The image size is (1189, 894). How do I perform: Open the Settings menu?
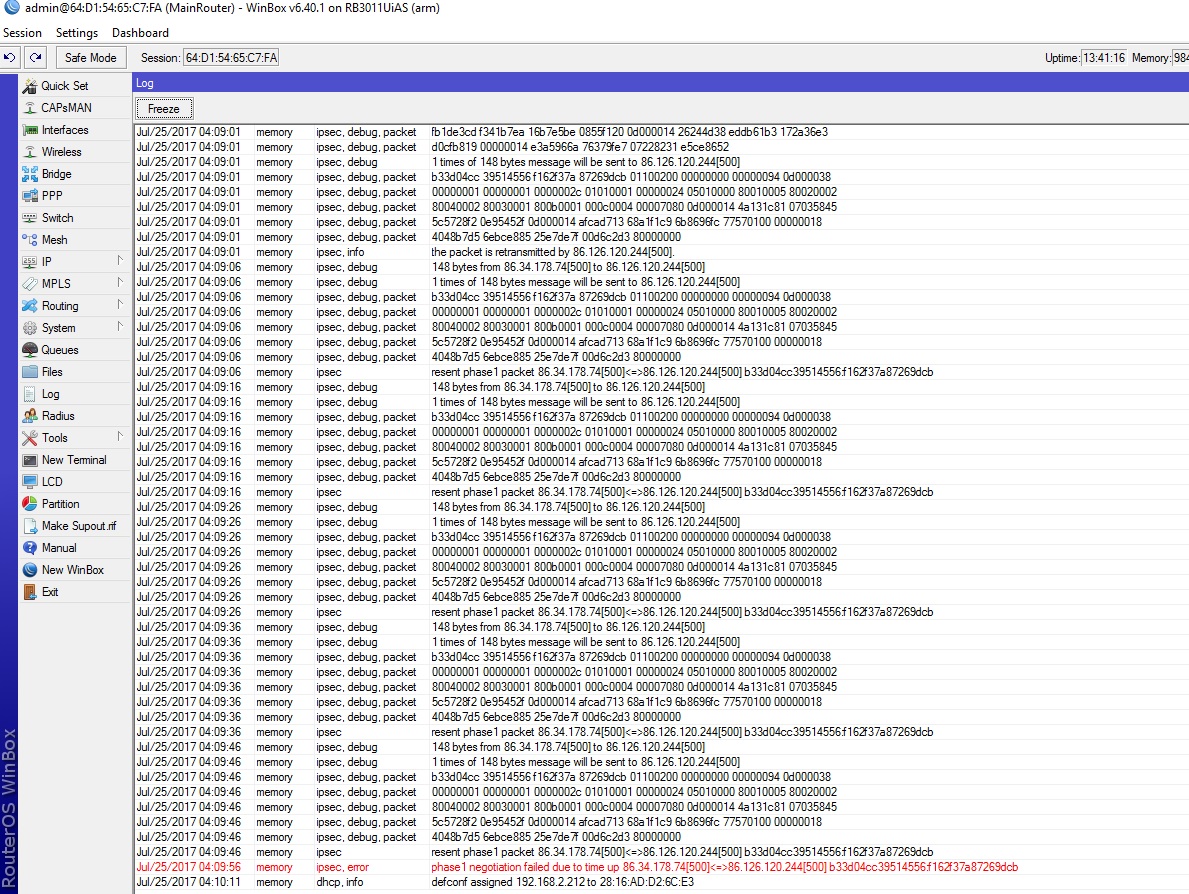click(x=77, y=33)
